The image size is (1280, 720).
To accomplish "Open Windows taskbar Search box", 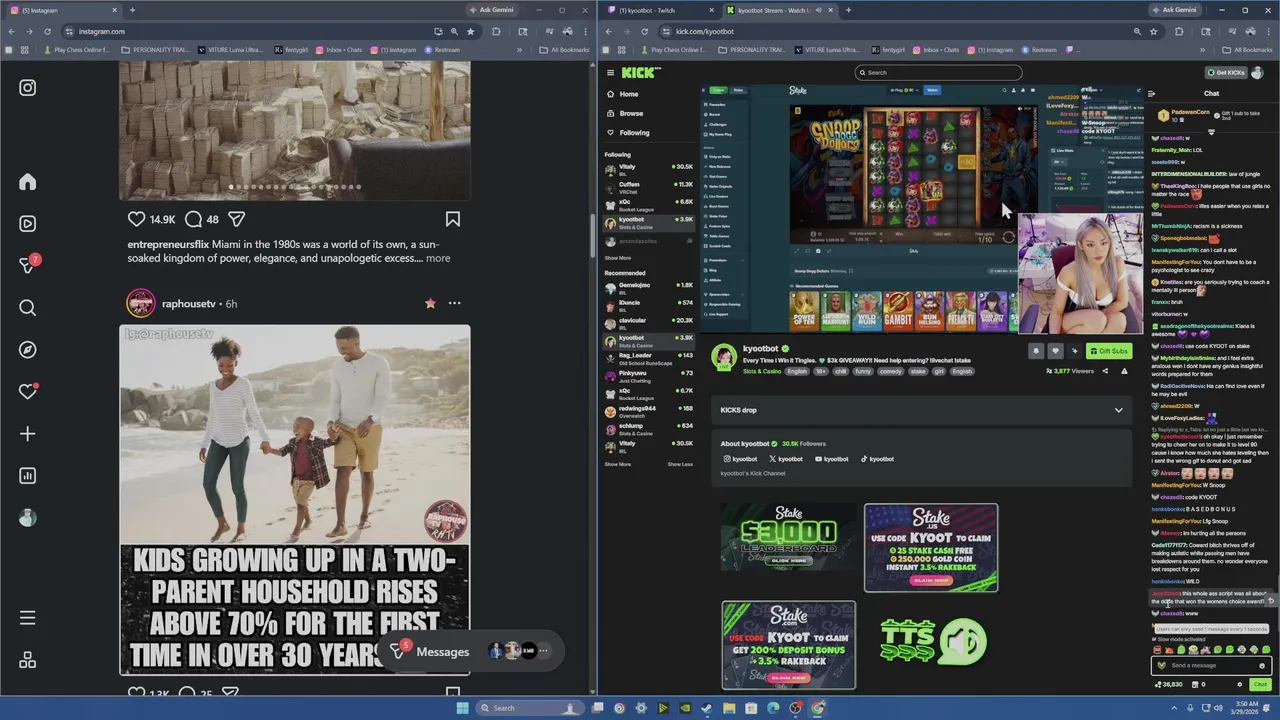I will click(530, 708).
